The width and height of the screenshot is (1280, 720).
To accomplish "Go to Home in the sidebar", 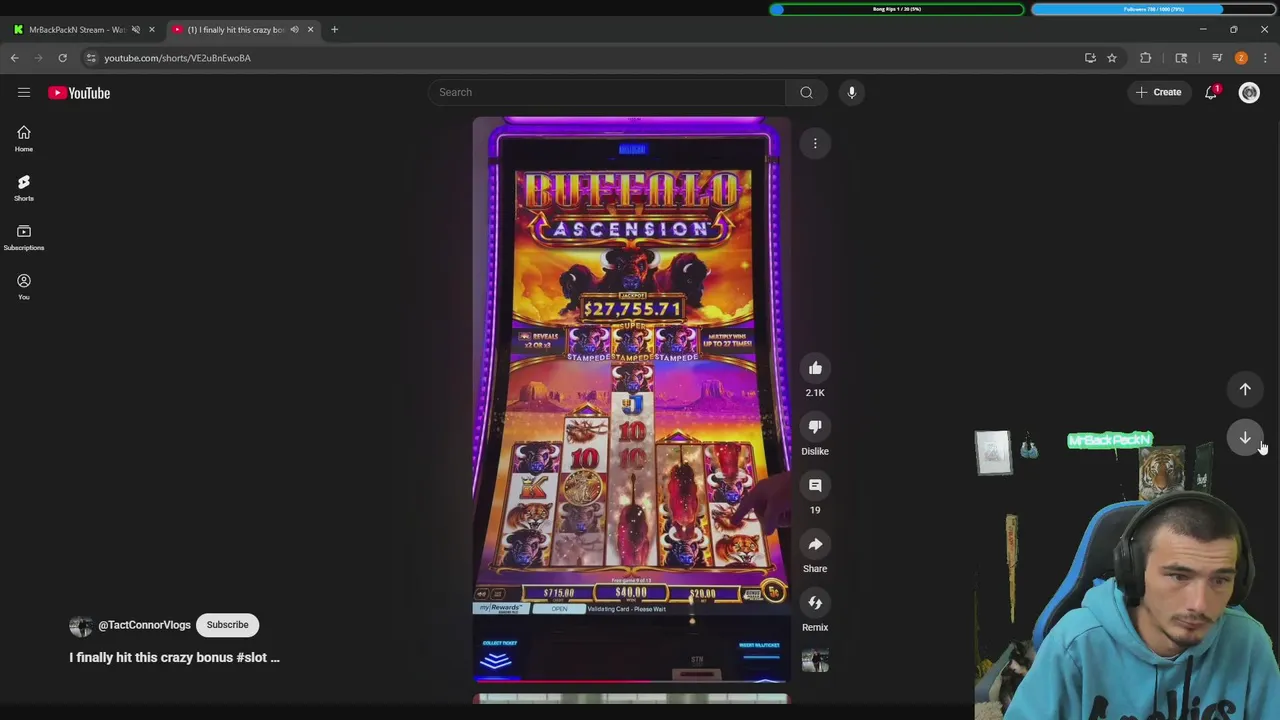I will (x=24, y=138).
